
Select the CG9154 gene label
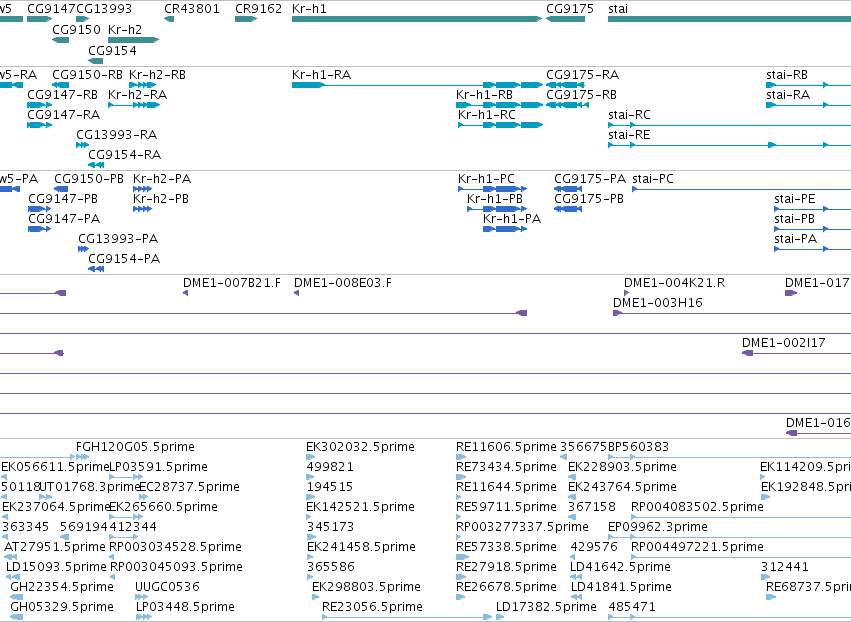112,50
